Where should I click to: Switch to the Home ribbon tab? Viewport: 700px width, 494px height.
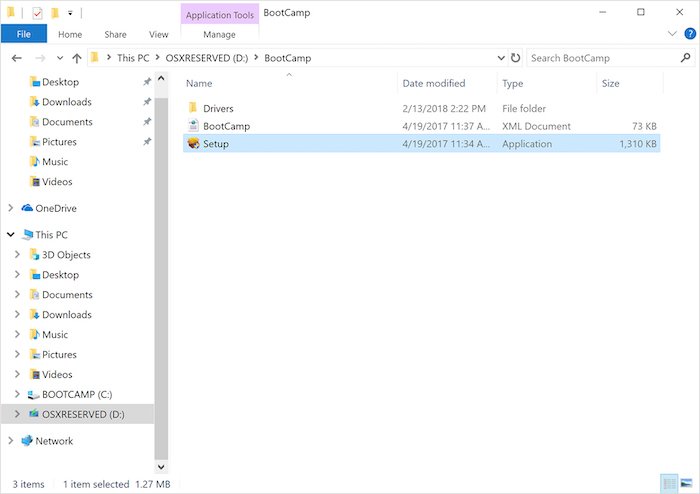70,34
